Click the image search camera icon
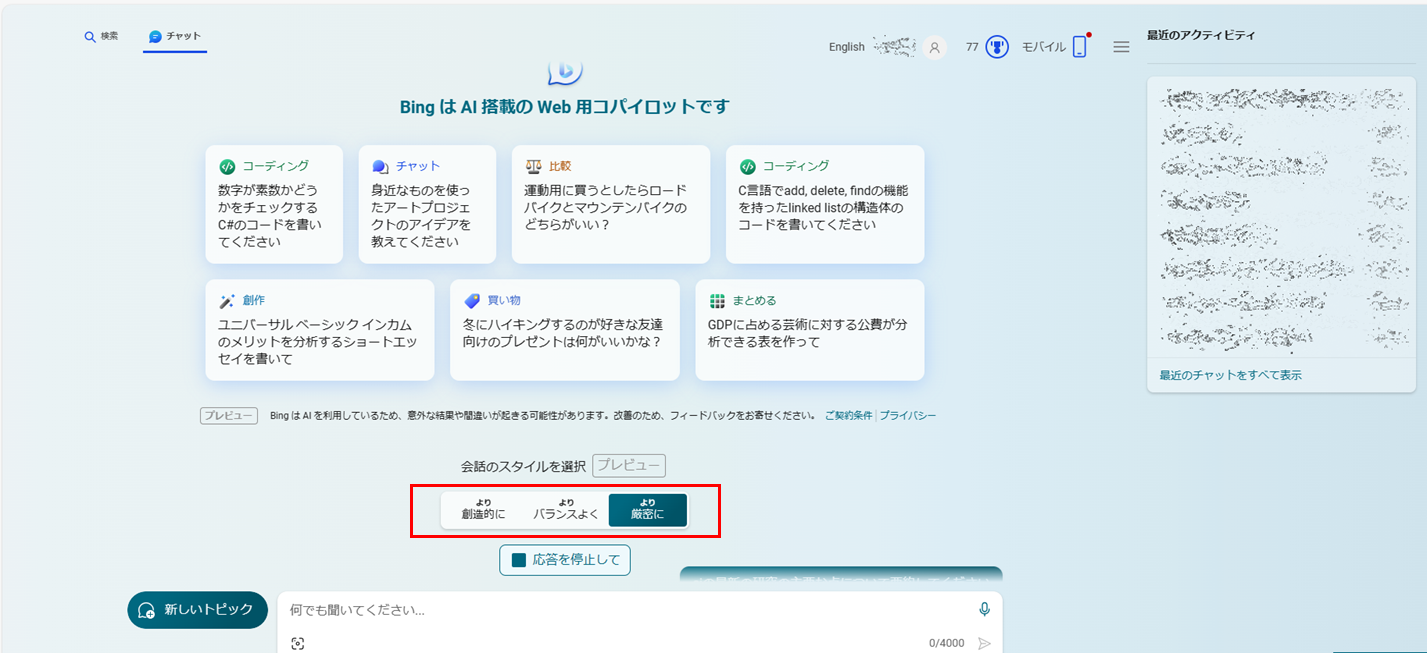Image resolution: width=1427 pixels, height=653 pixels. pyautogui.click(x=297, y=643)
